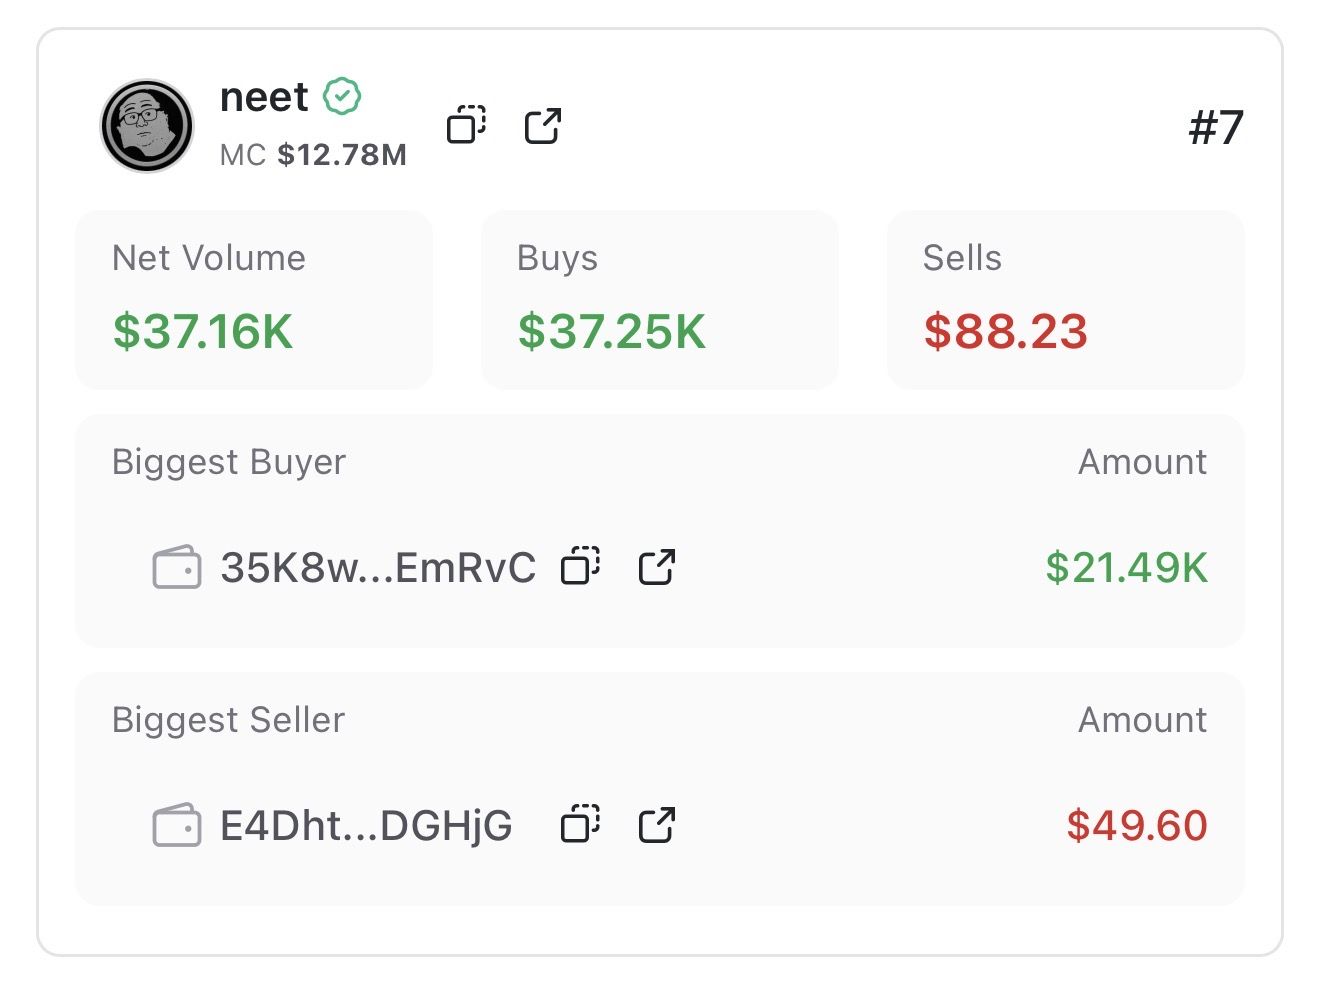The height and width of the screenshot is (986, 1320).
Task: Click the wallet icon beside 35K8w...EmRvC
Action: pyautogui.click(x=176, y=567)
